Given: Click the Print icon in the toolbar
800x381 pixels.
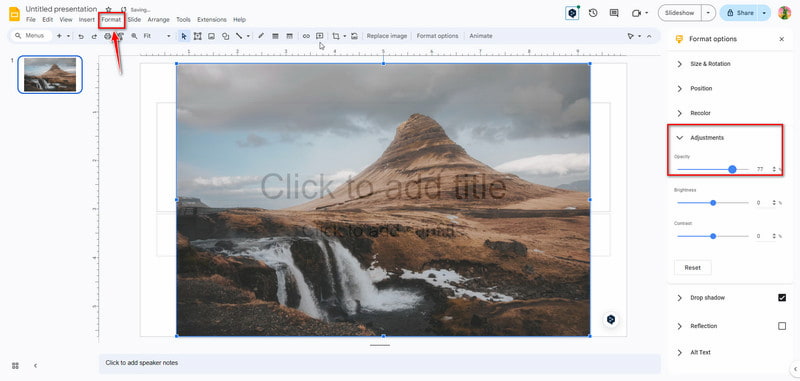Looking at the screenshot, I should (x=108, y=36).
